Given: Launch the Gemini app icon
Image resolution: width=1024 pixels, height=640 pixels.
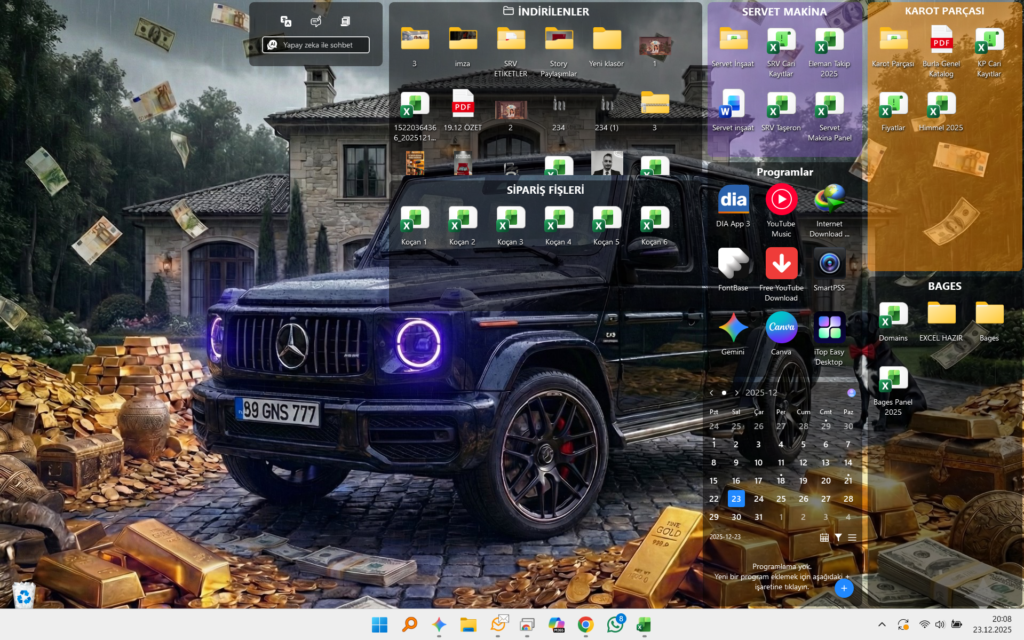Looking at the screenshot, I should tap(733, 327).
